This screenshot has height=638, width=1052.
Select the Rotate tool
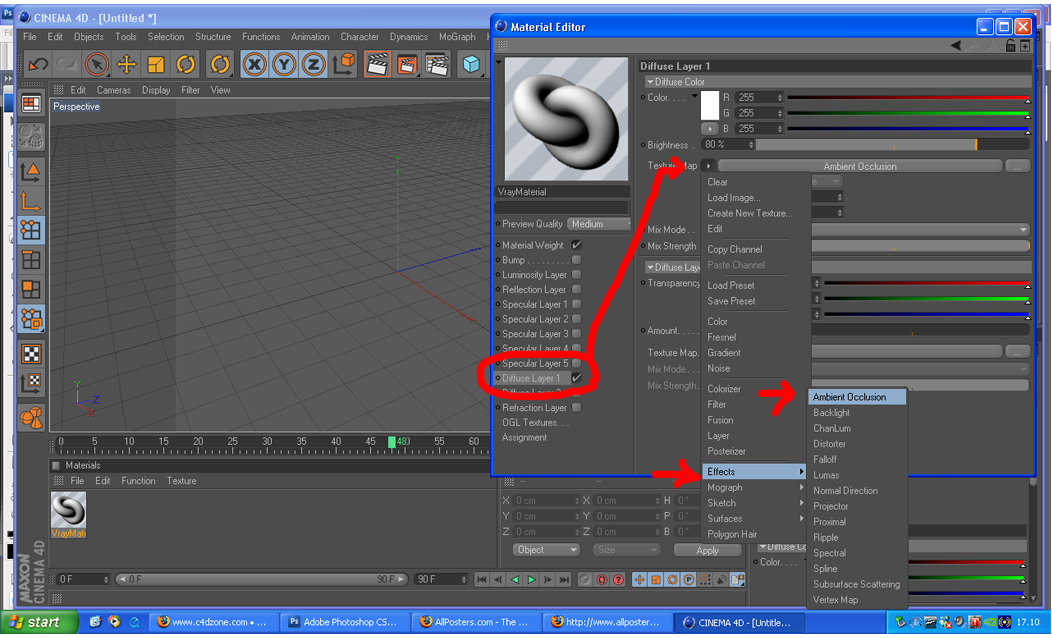(185, 64)
